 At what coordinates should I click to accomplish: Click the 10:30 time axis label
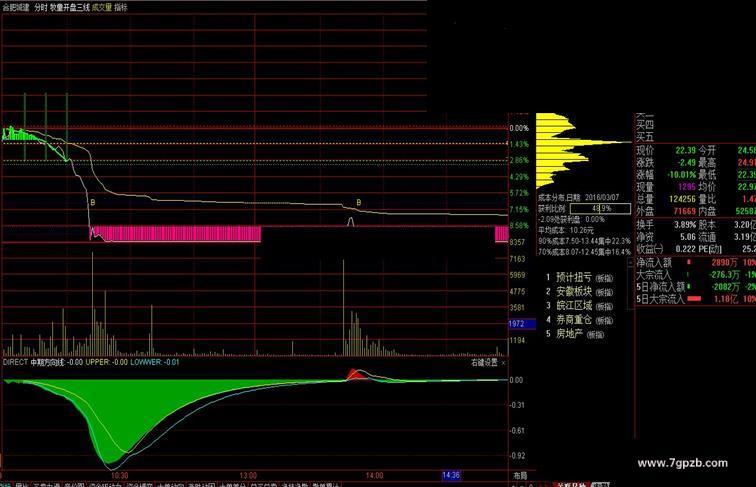tap(120, 475)
